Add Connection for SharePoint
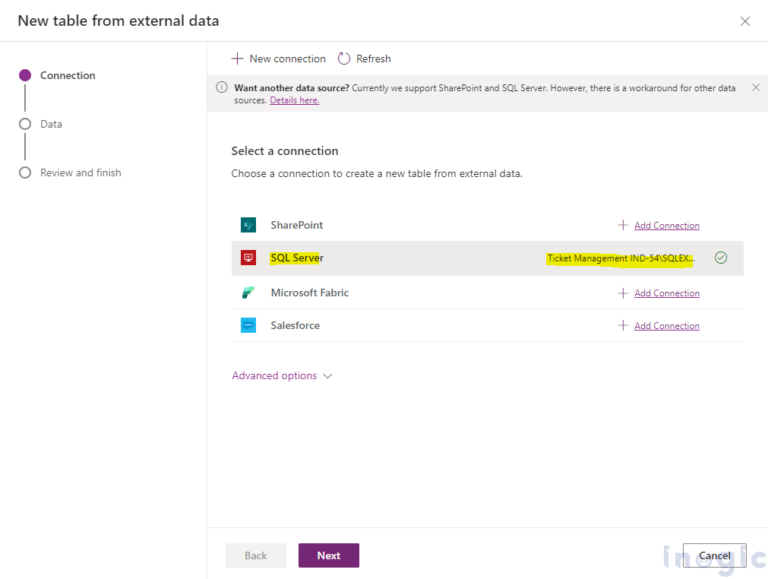 click(x=667, y=225)
